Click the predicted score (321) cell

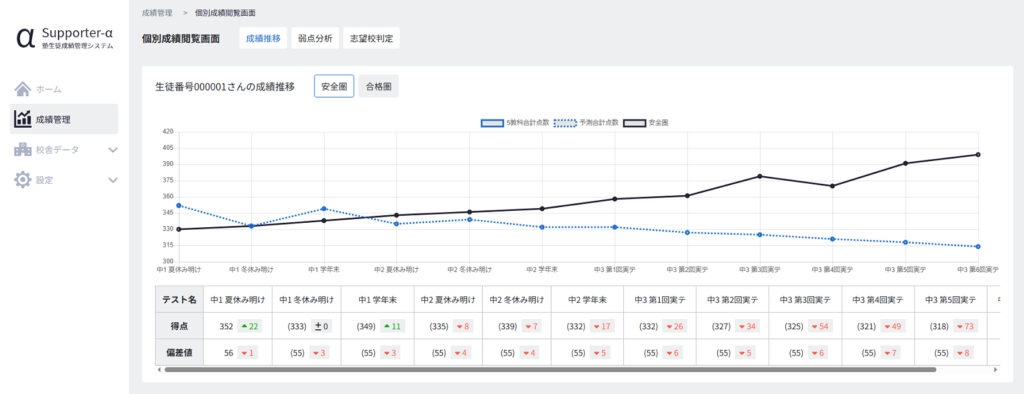[866, 327]
